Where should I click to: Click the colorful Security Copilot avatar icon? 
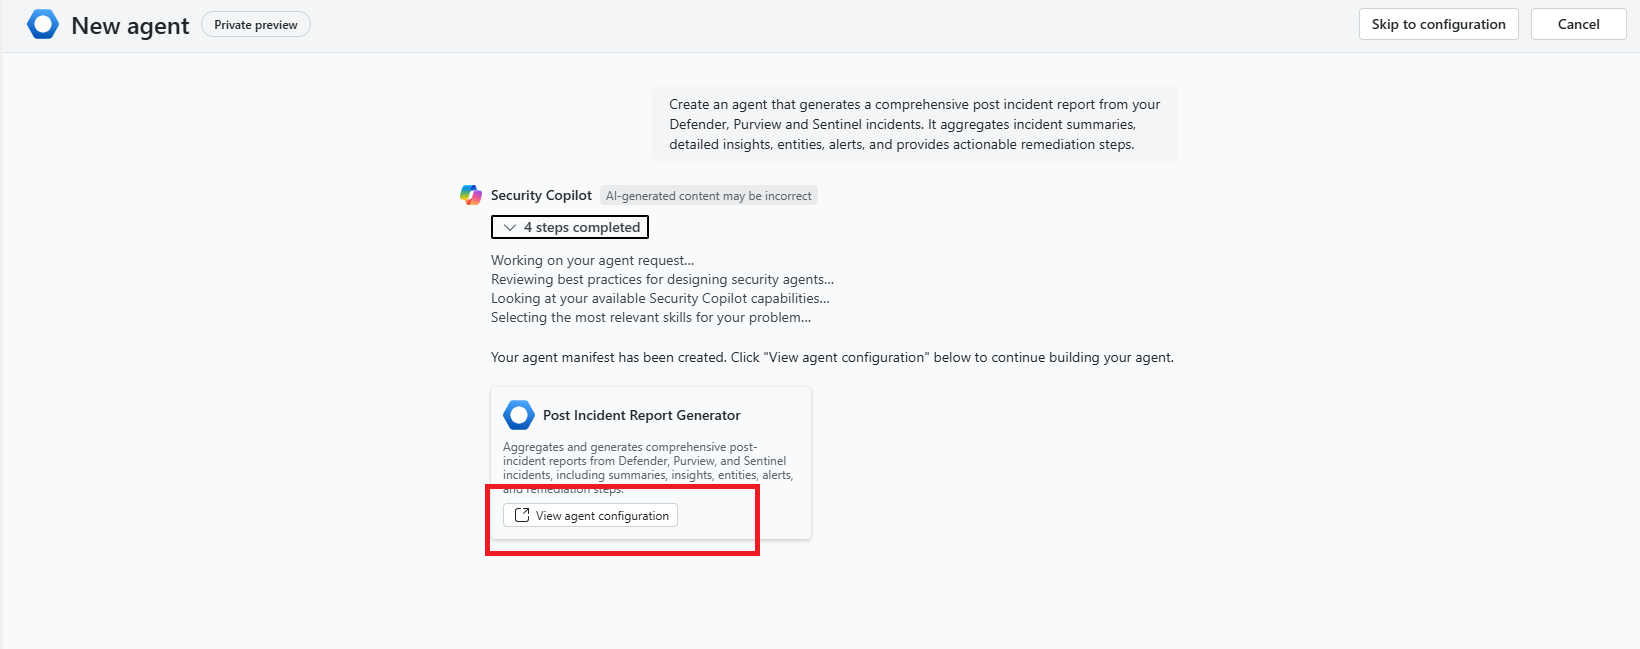471,195
